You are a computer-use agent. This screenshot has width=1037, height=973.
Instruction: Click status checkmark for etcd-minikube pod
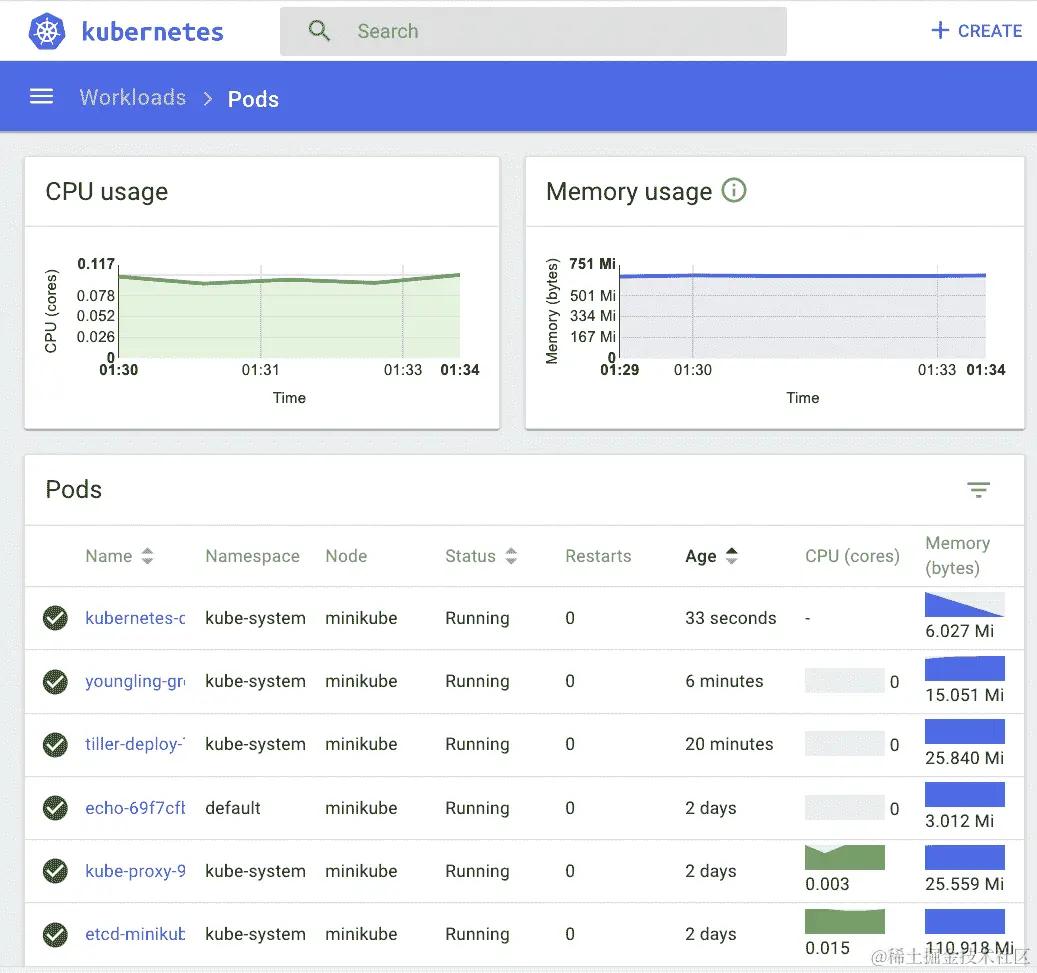(55, 934)
